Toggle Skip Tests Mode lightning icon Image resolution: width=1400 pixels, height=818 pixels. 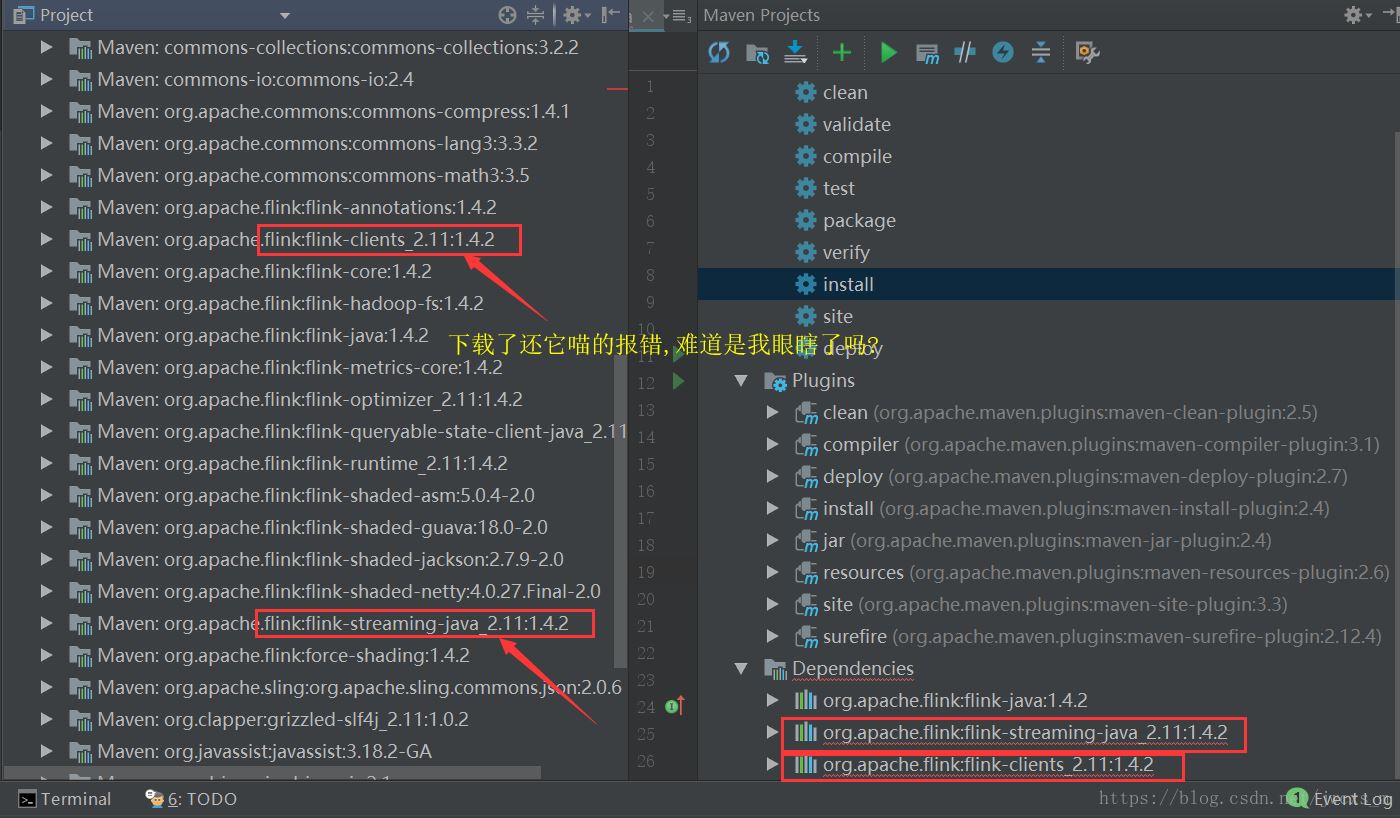(1003, 52)
